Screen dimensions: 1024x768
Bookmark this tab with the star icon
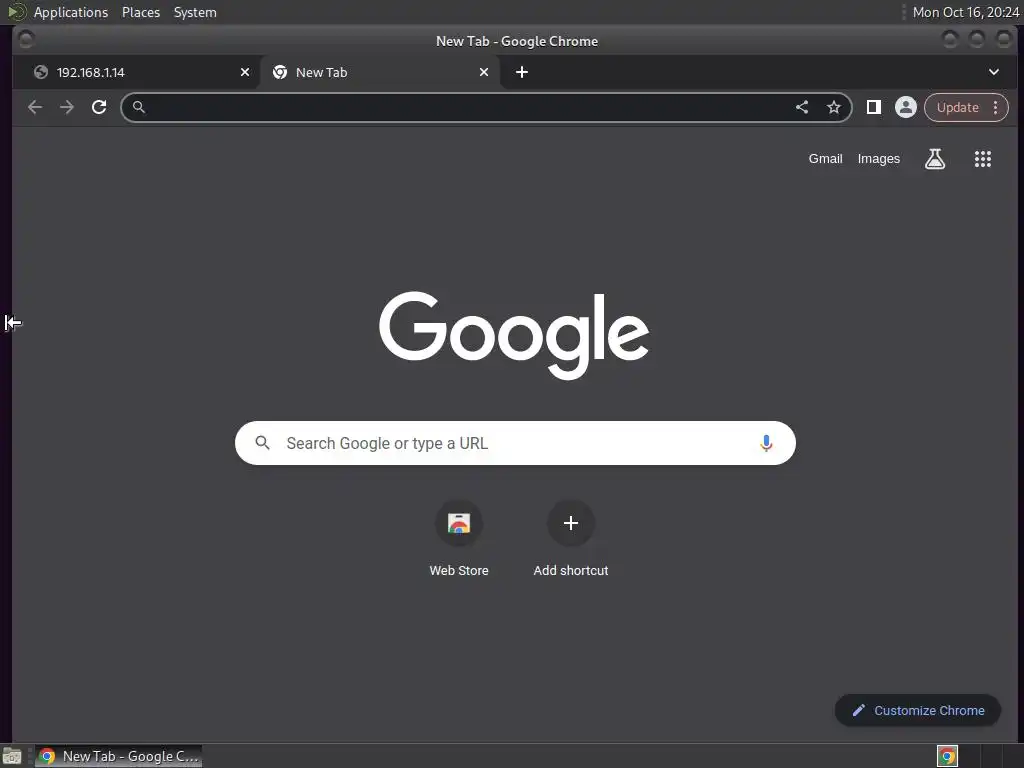tap(834, 107)
